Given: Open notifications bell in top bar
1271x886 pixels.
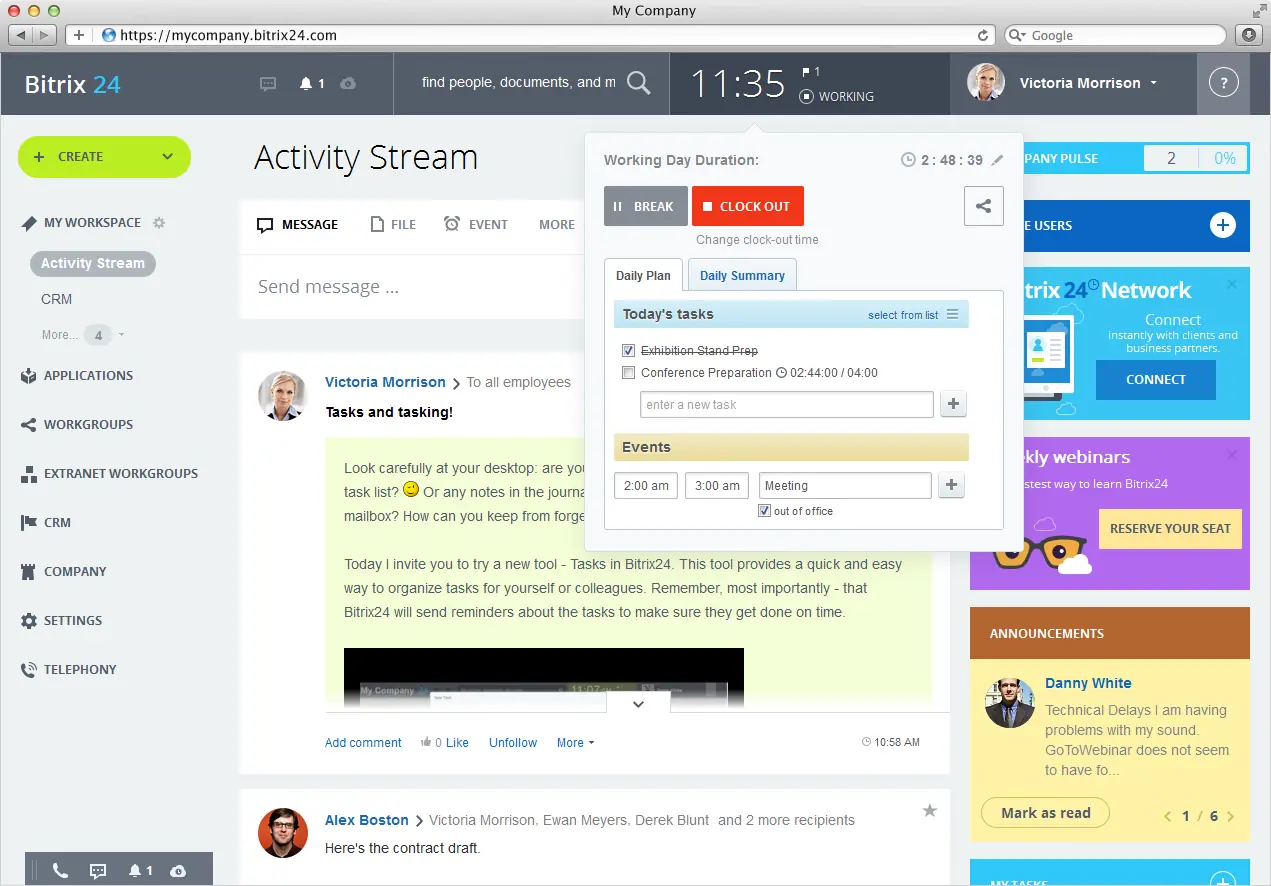Looking at the screenshot, I should pos(306,84).
